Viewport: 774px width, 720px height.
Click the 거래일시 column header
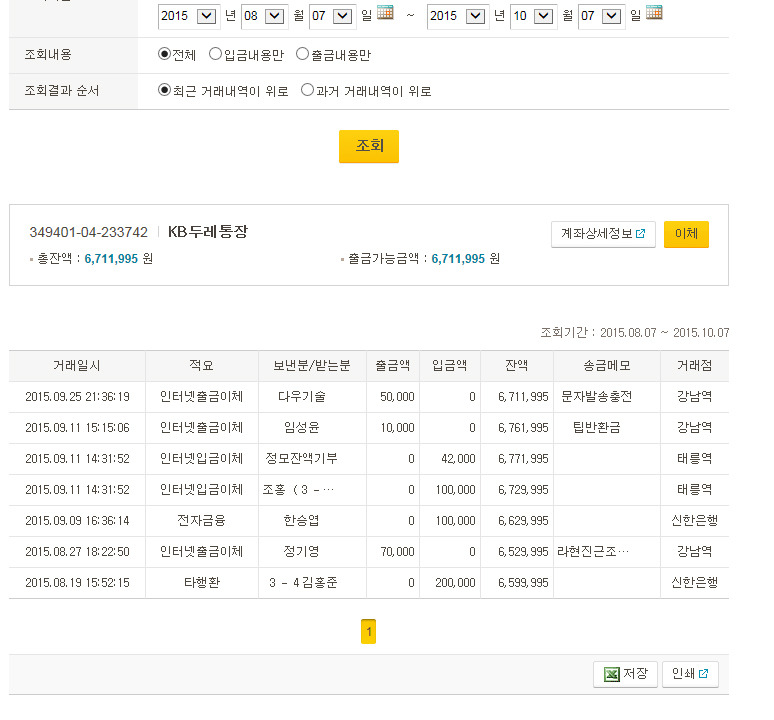coord(77,366)
